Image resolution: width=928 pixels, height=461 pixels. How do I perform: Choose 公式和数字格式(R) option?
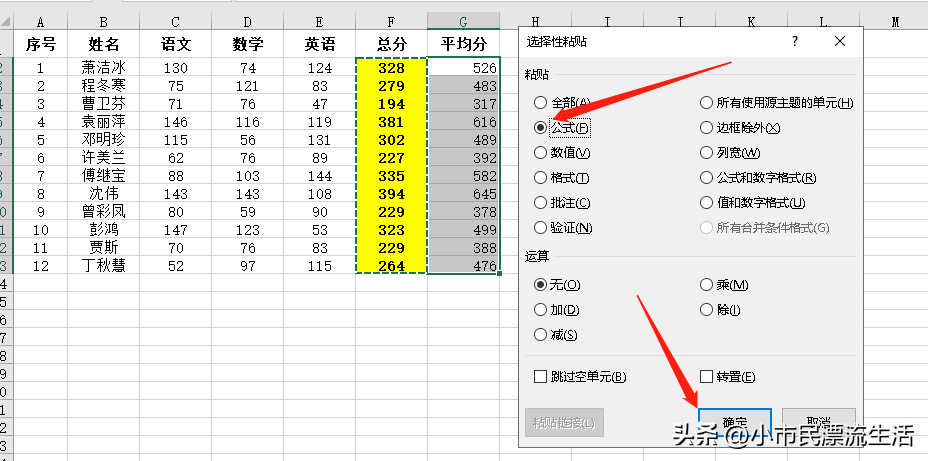click(706, 178)
